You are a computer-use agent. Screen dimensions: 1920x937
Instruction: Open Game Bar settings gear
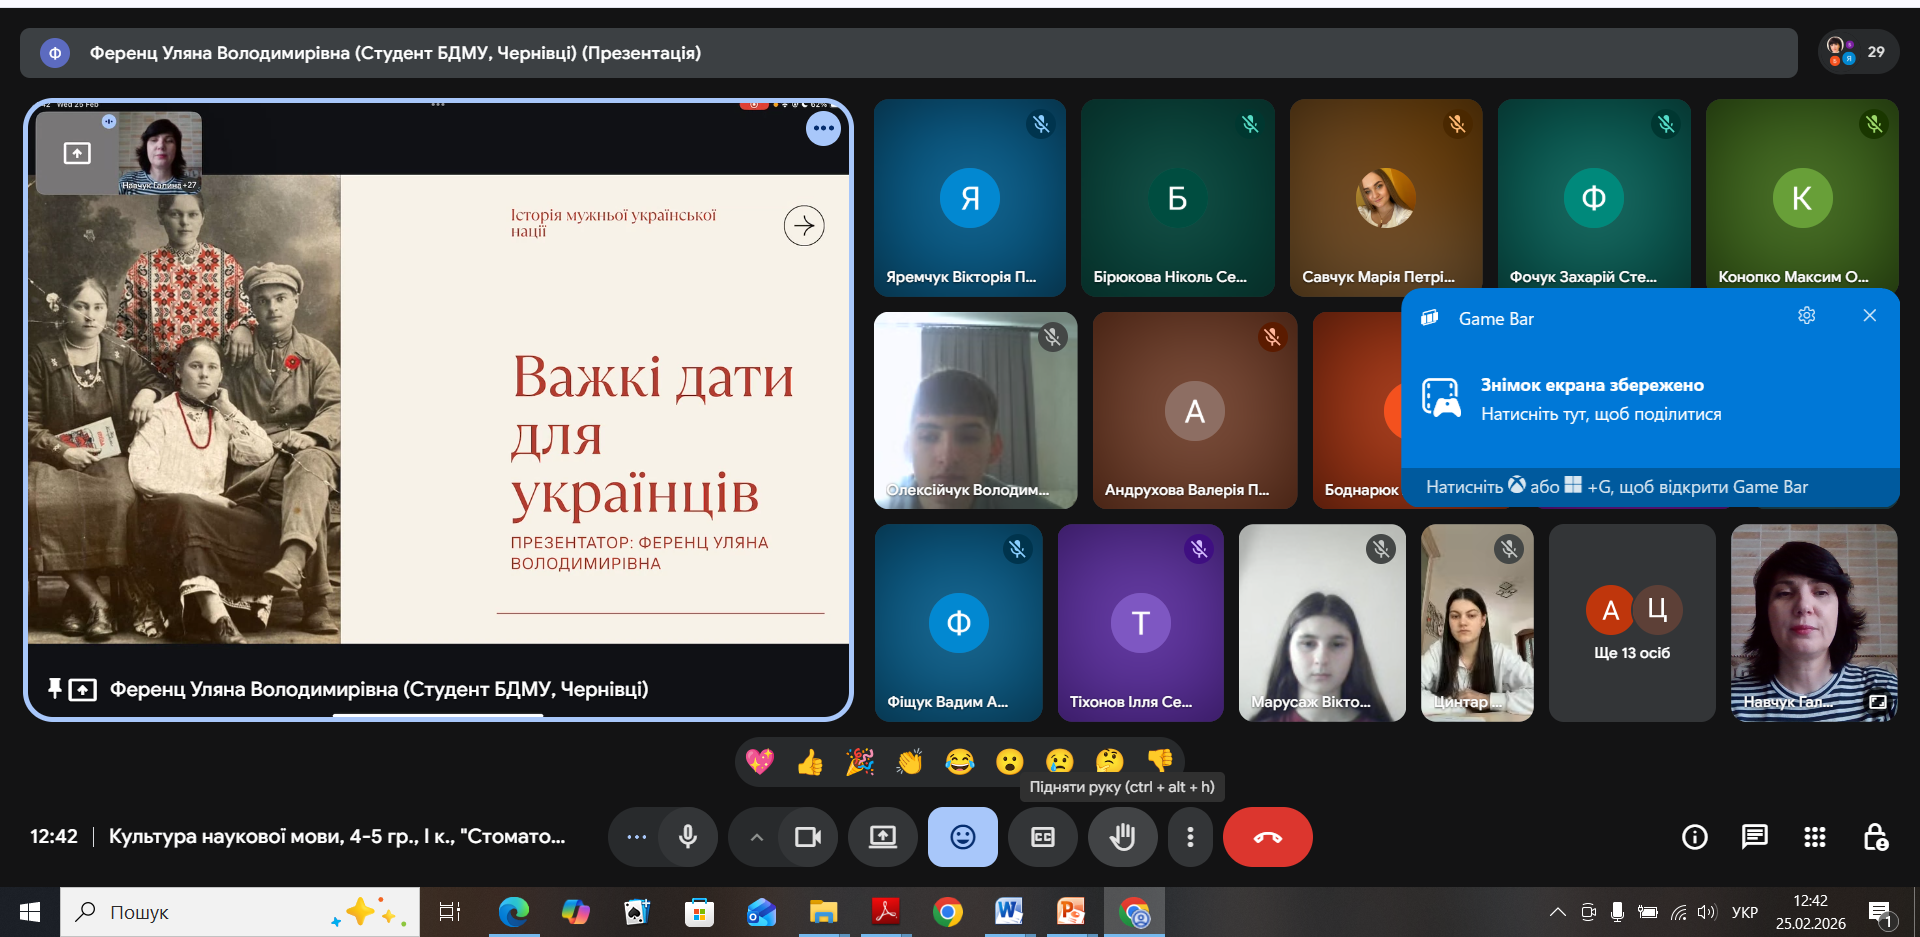(1807, 315)
